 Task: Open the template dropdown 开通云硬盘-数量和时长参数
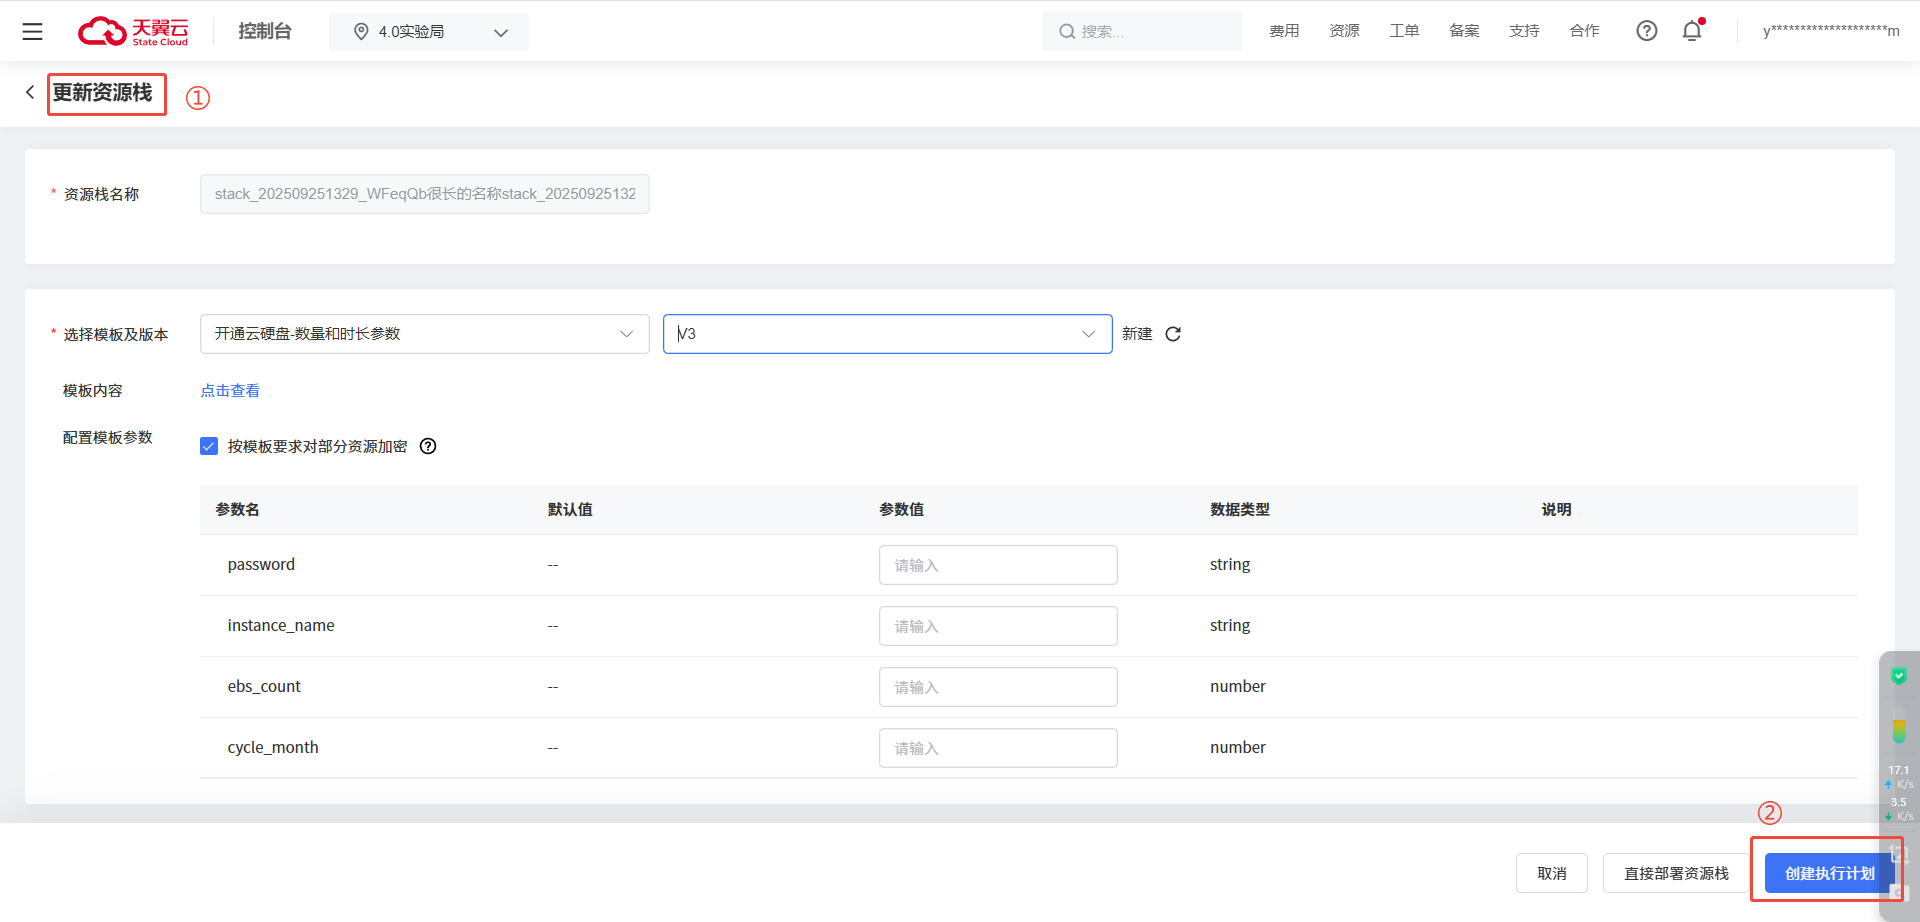424,334
